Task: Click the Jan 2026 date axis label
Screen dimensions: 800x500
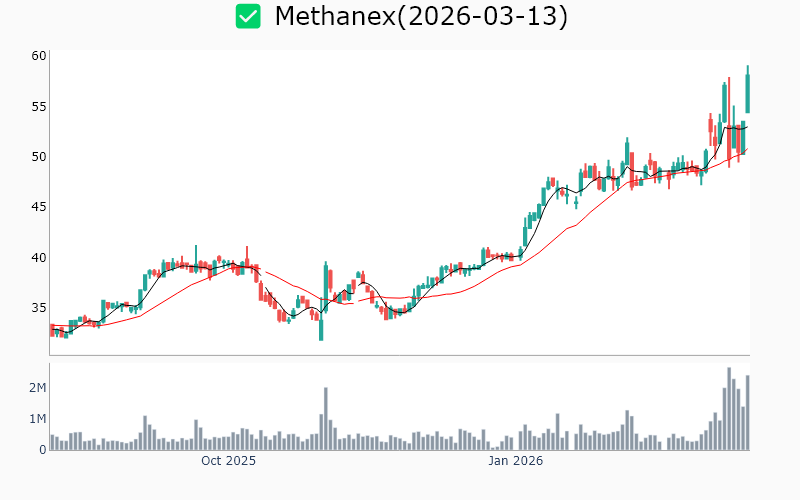Action: pos(514,461)
